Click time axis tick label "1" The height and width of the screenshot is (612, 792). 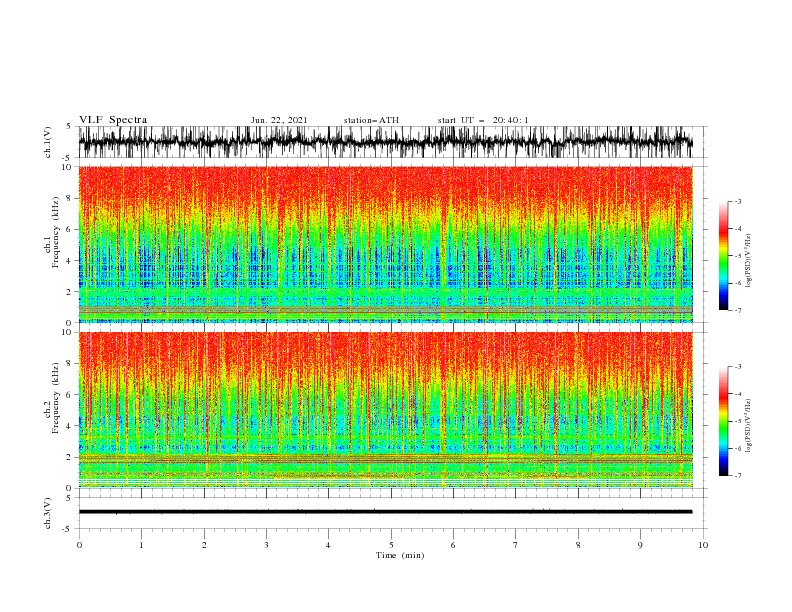(141, 545)
